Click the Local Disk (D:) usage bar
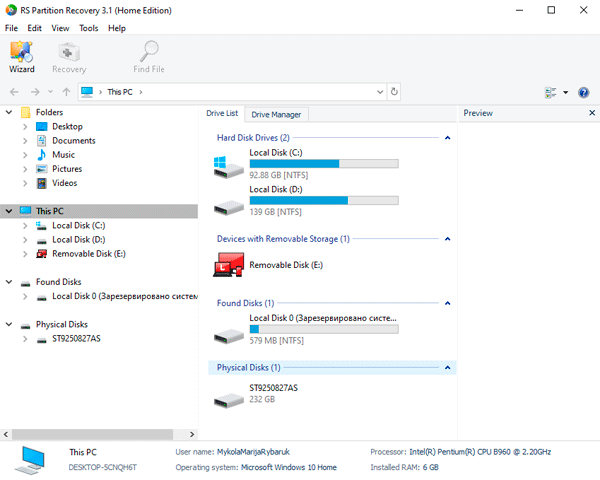The width and height of the screenshot is (600, 480). (x=324, y=200)
